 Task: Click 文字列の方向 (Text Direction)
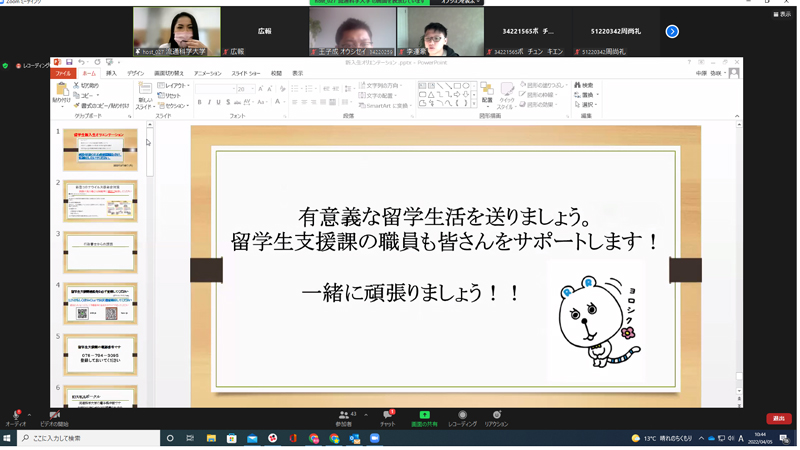[381, 85]
